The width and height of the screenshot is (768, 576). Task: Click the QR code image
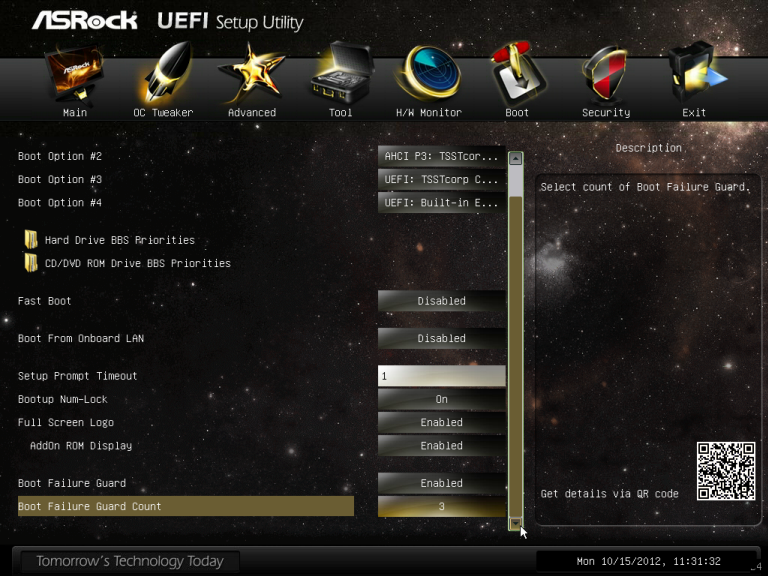point(726,471)
